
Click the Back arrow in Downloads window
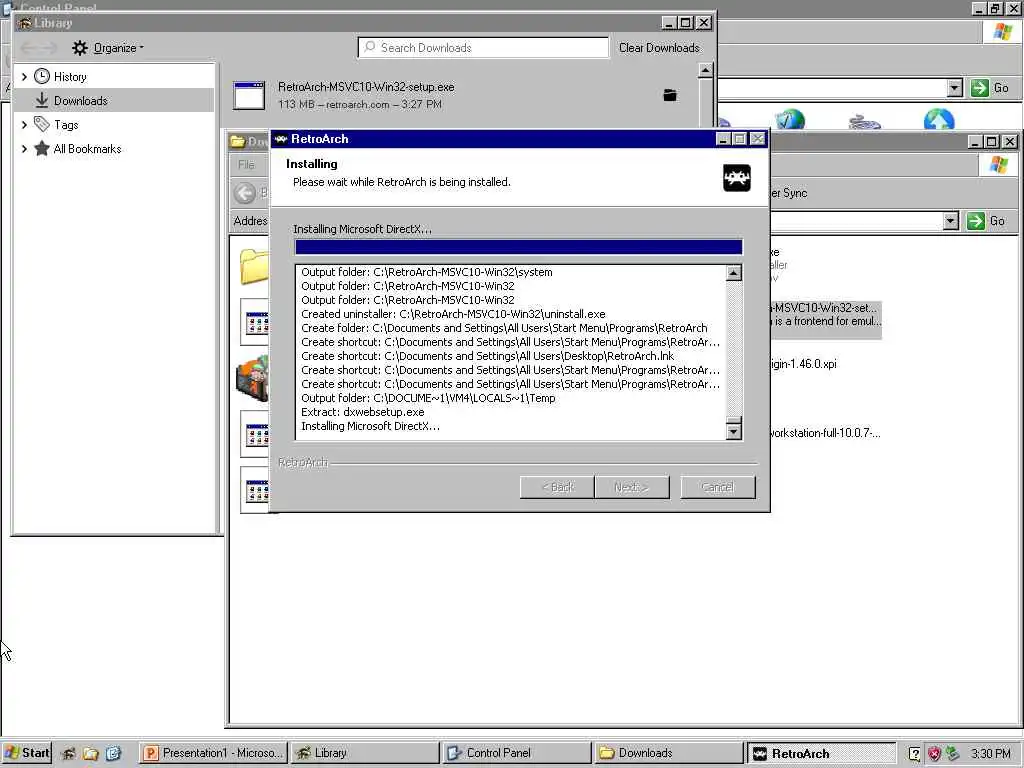click(245, 193)
